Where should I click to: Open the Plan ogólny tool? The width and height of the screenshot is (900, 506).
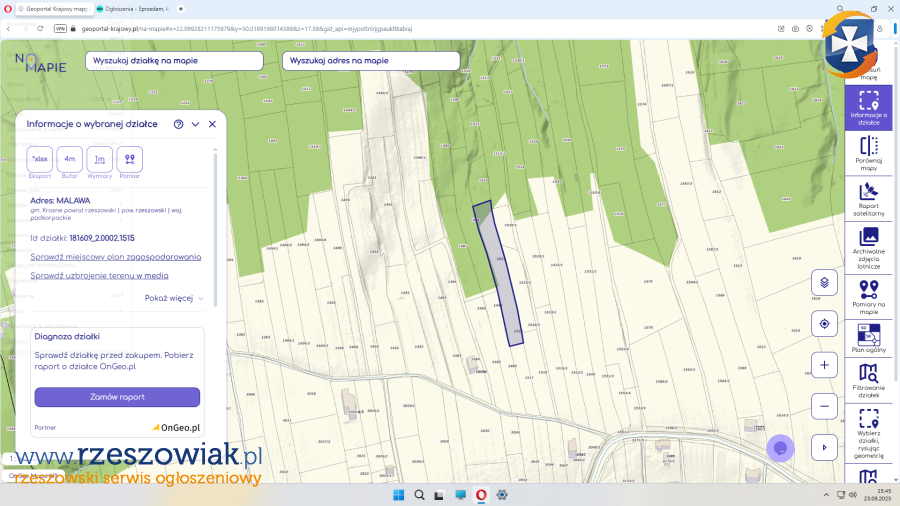point(868,340)
